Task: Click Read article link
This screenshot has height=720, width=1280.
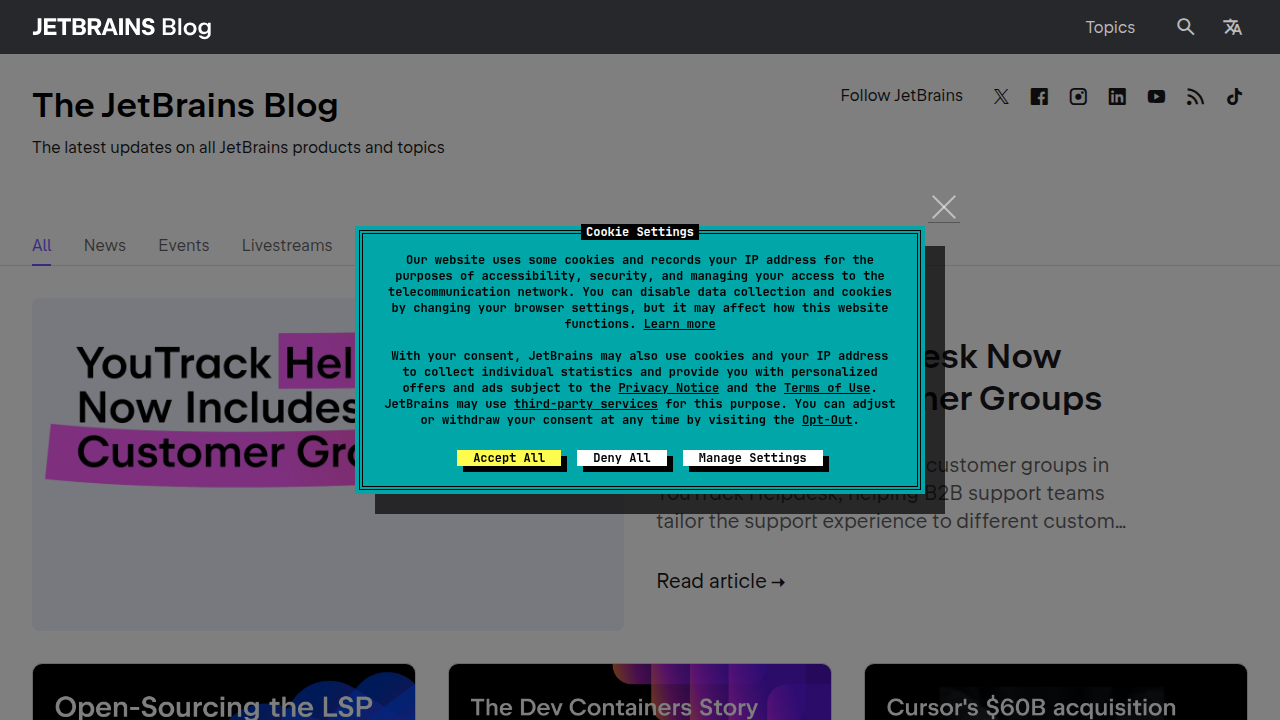Action: pos(721,581)
